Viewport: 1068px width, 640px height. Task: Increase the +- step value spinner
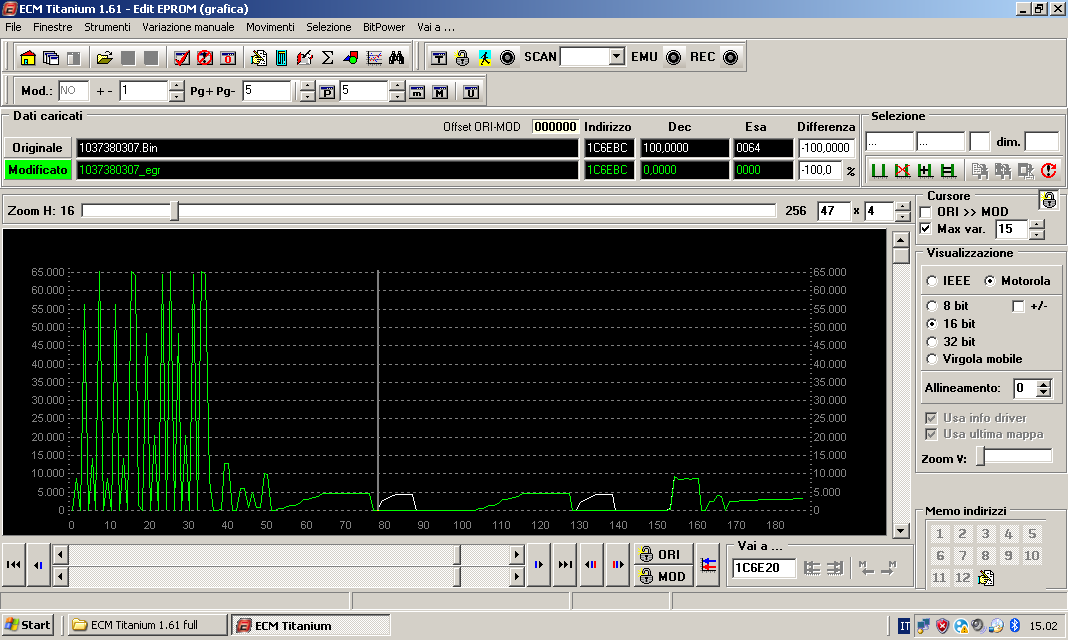176,86
